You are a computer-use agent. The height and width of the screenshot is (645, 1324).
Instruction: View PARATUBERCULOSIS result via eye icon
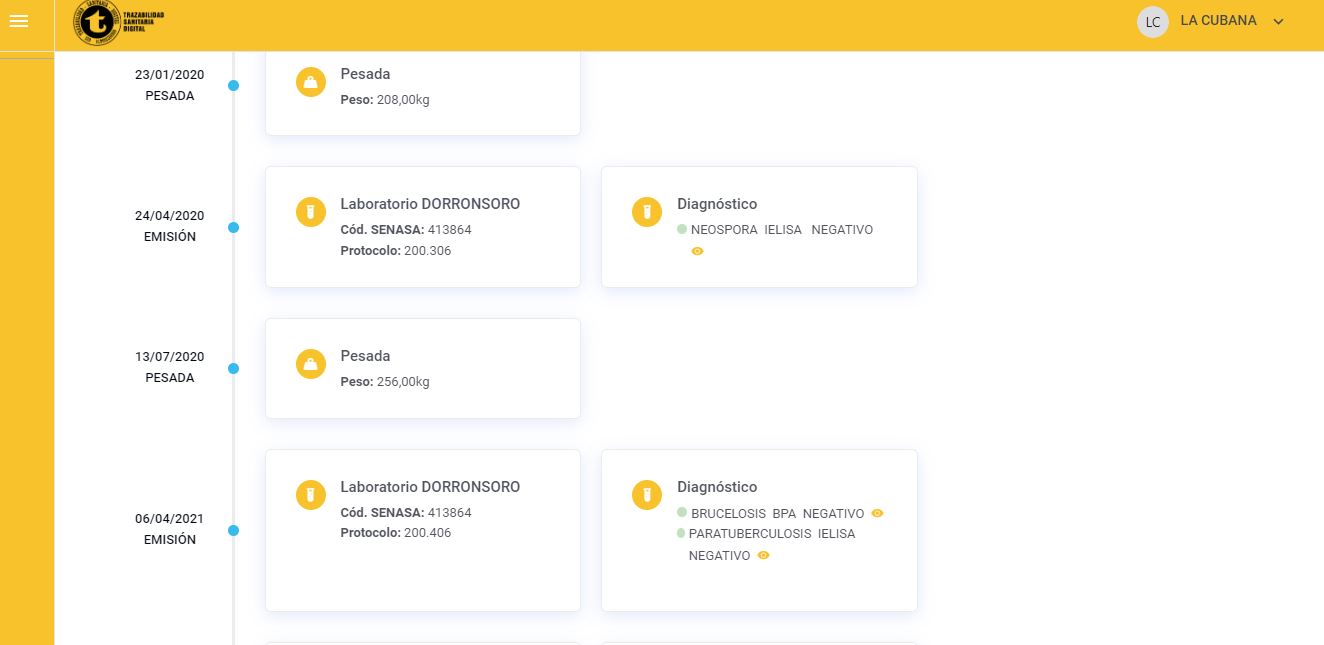(x=763, y=556)
